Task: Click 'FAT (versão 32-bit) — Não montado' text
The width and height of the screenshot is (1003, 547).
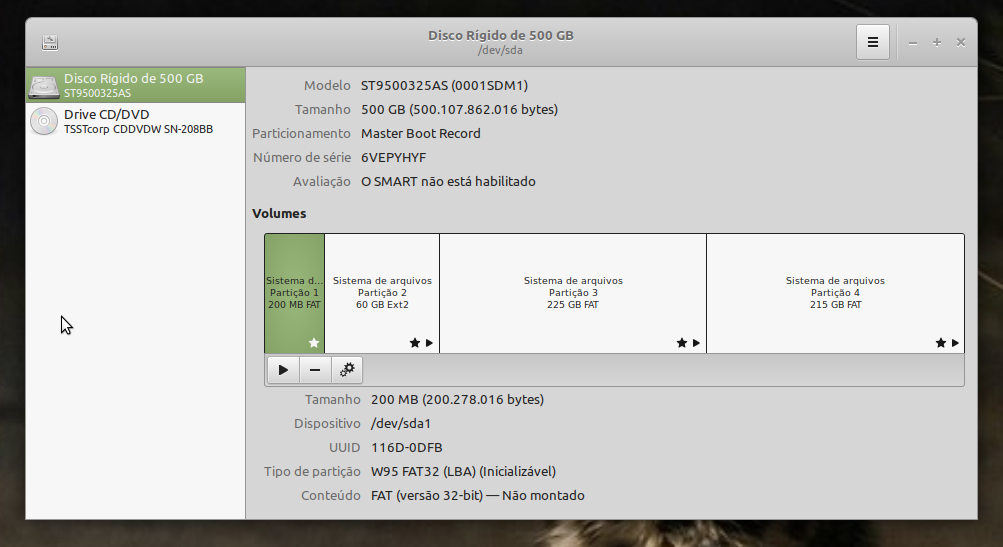Action: 477,496
